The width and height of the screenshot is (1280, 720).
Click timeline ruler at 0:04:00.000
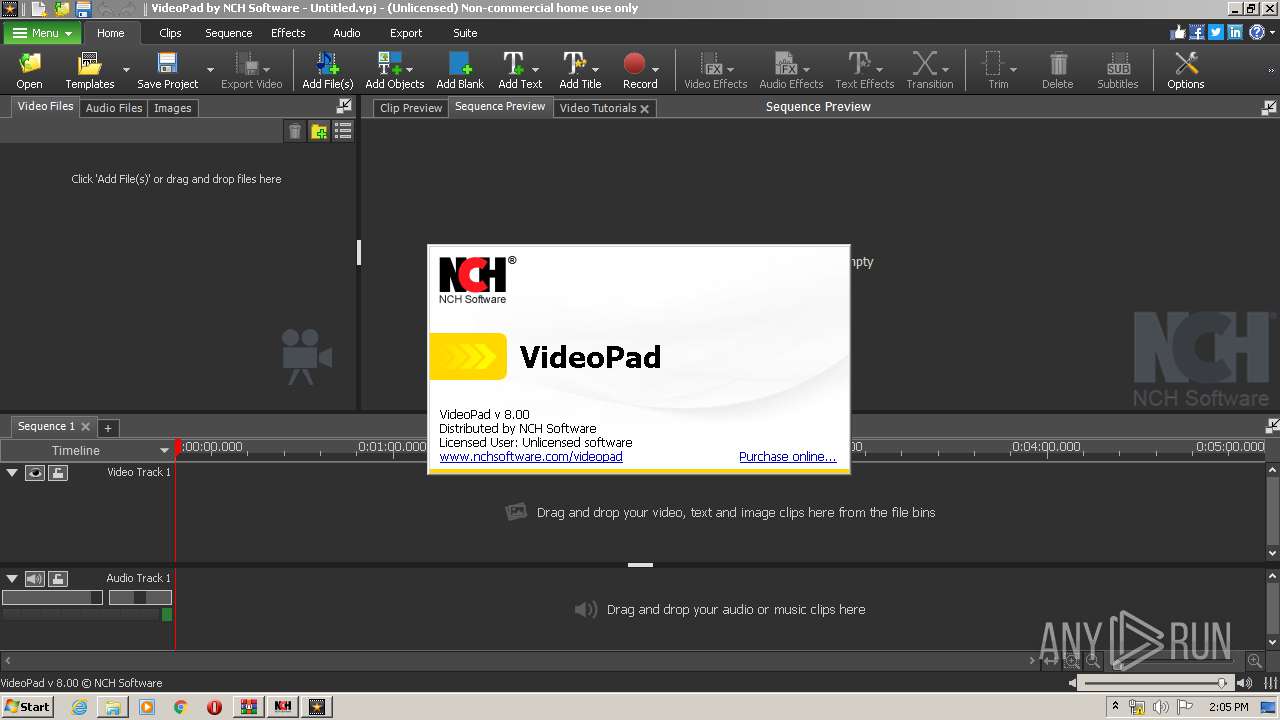pyautogui.click(x=1046, y=447)
